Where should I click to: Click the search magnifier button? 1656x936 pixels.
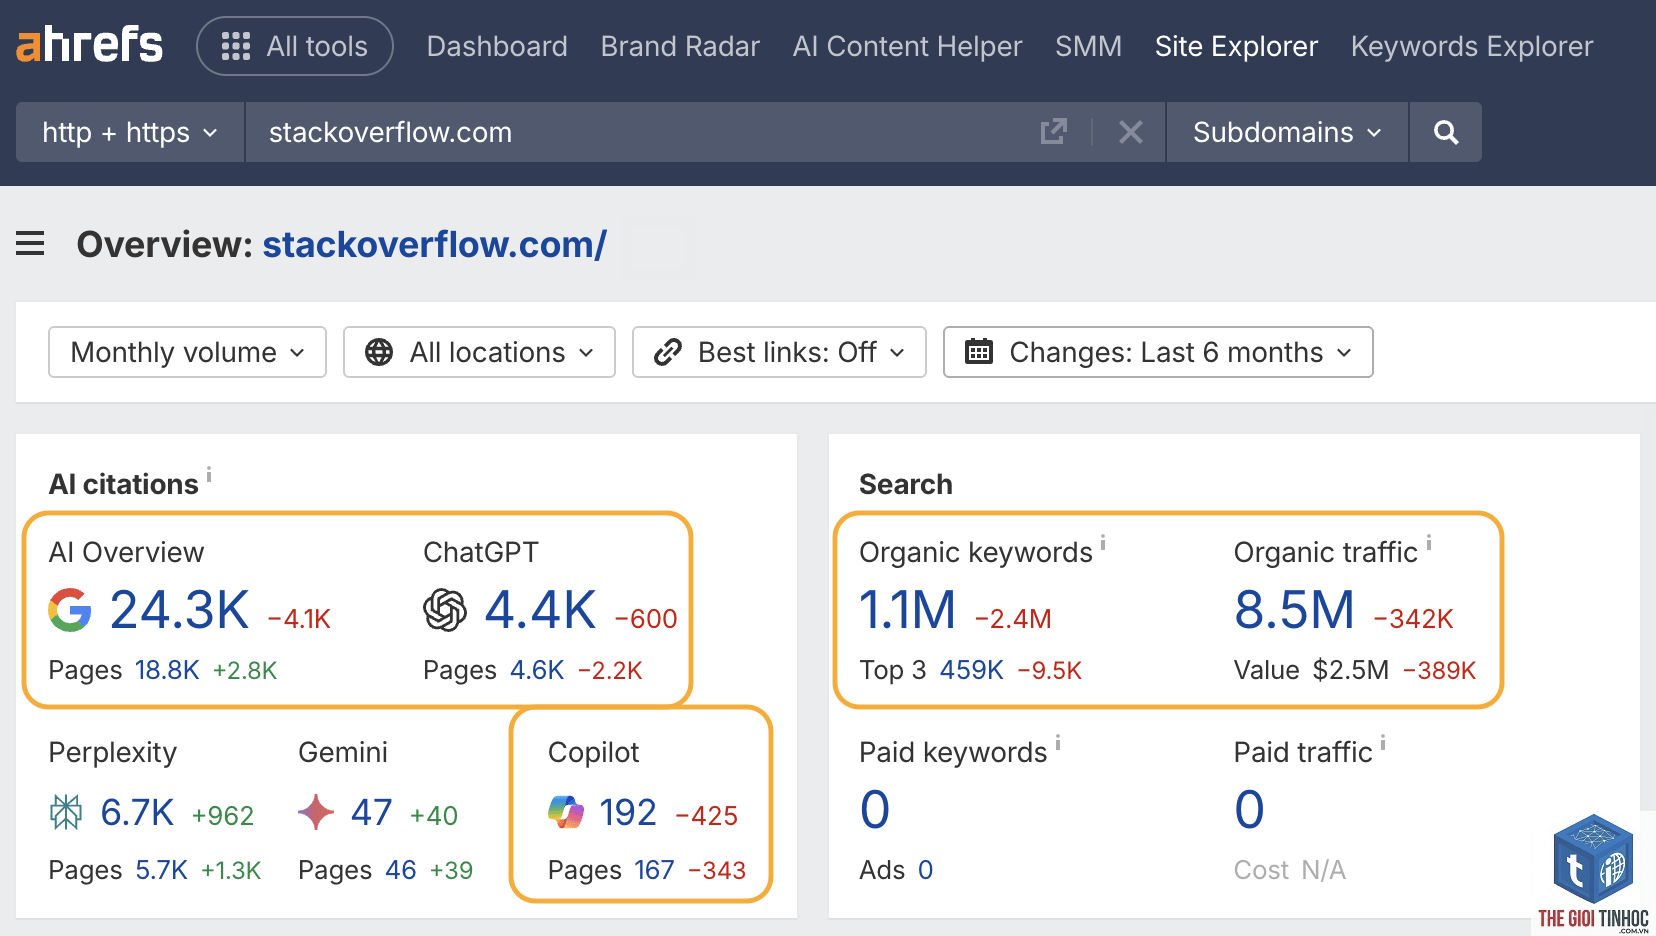click(x=1446, y=132)
